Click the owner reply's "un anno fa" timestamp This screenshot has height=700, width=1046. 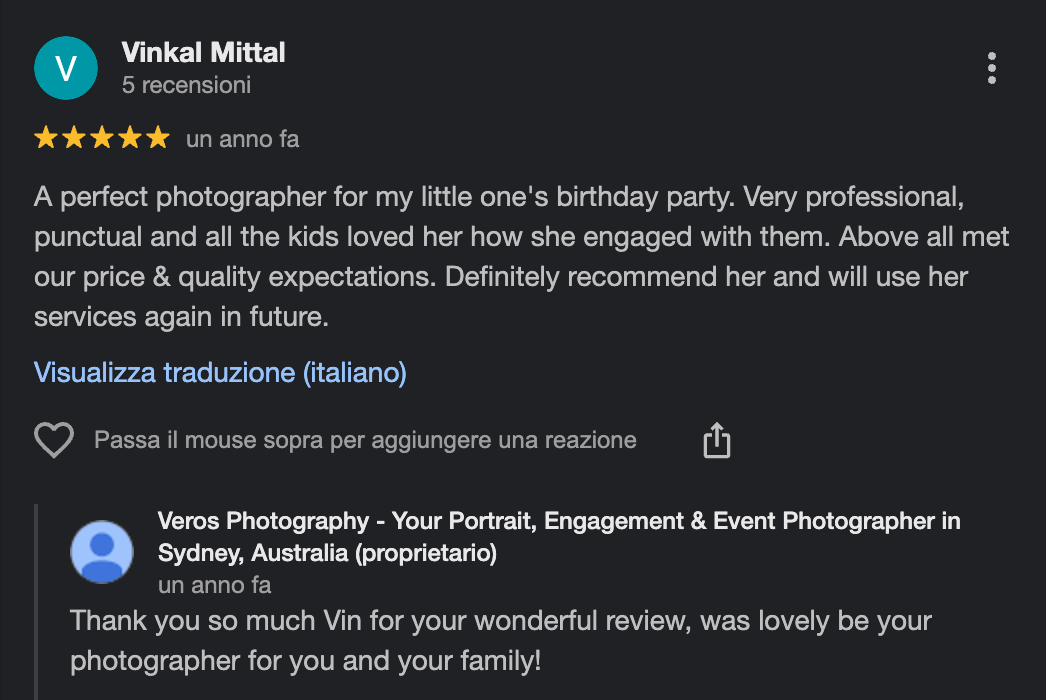214,585
